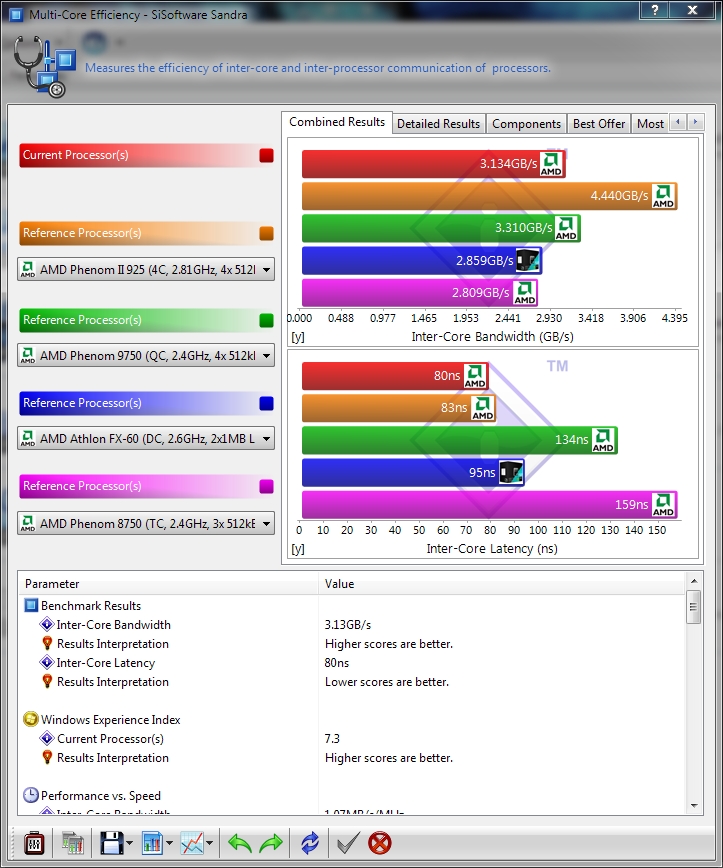The image size is (723, 868).
Task: Click the tab strip right arrow
Action: [695, 122]
